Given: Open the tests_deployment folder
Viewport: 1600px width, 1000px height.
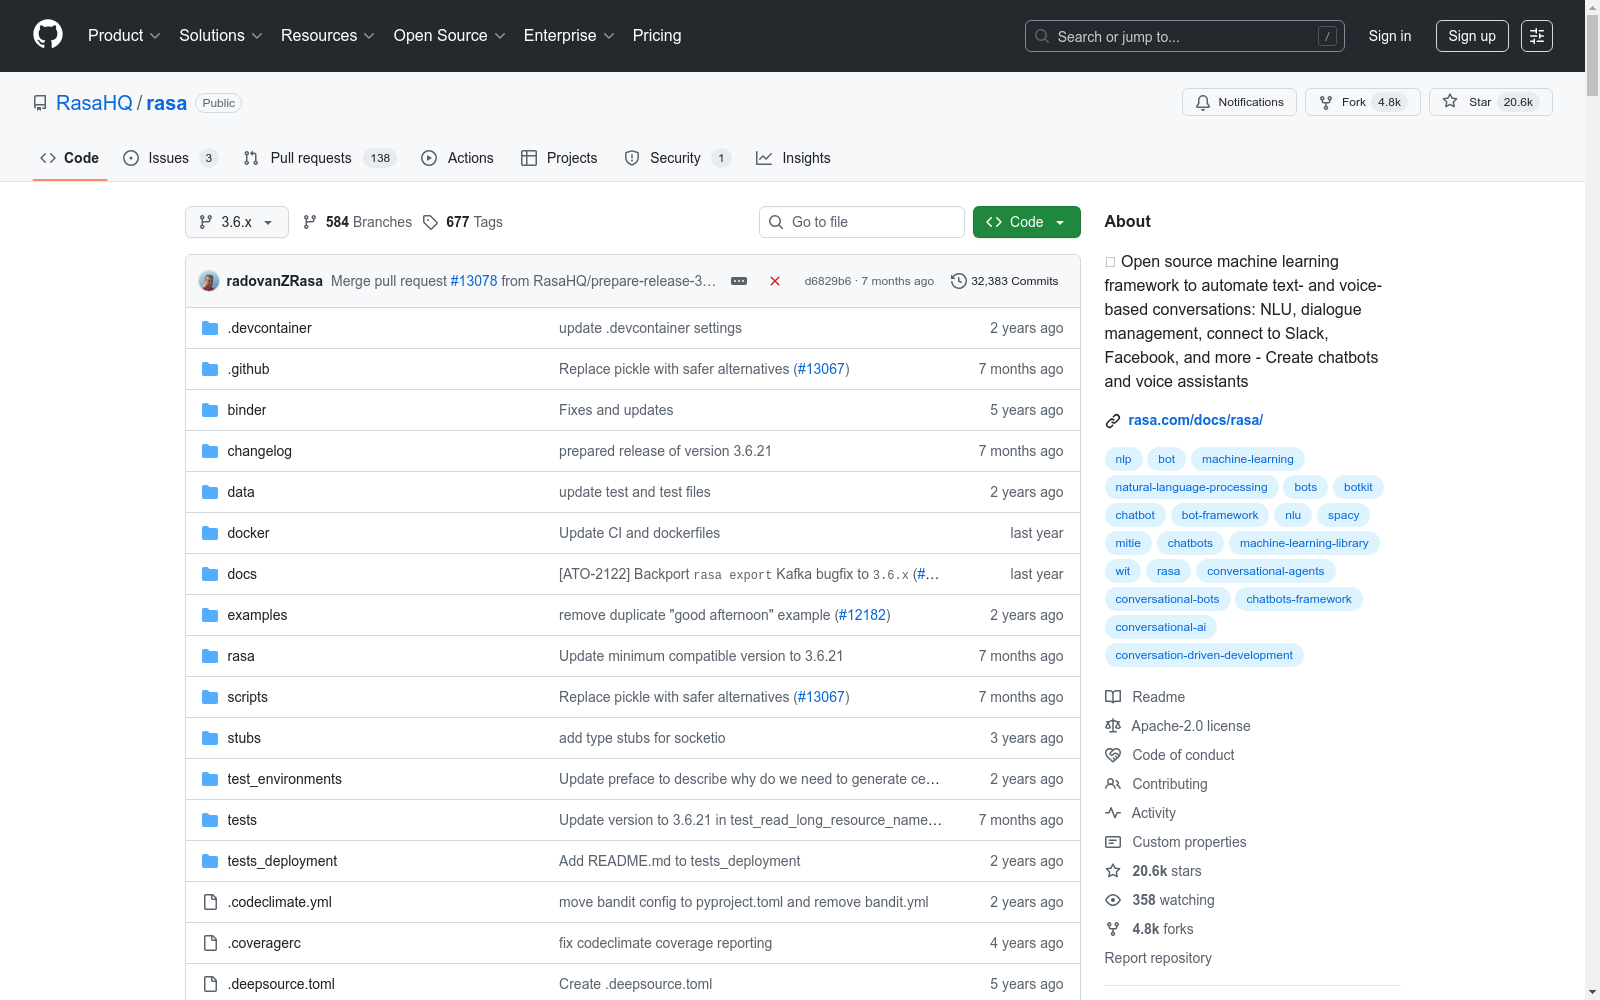Looking at the screenshot, I should pyautogui.click(x=282, y=861).
